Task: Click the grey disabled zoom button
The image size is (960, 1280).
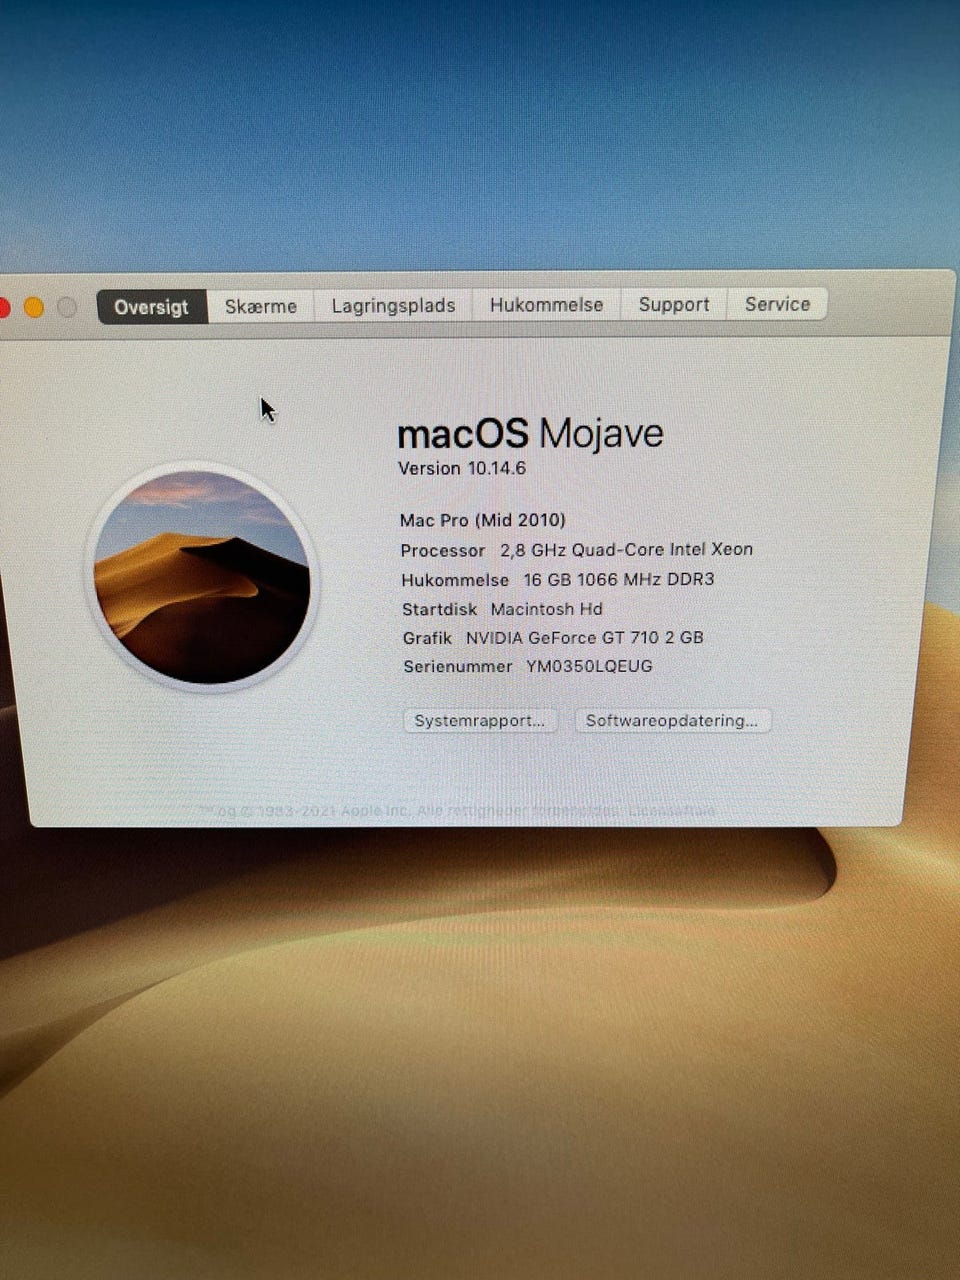Action: 67,307
